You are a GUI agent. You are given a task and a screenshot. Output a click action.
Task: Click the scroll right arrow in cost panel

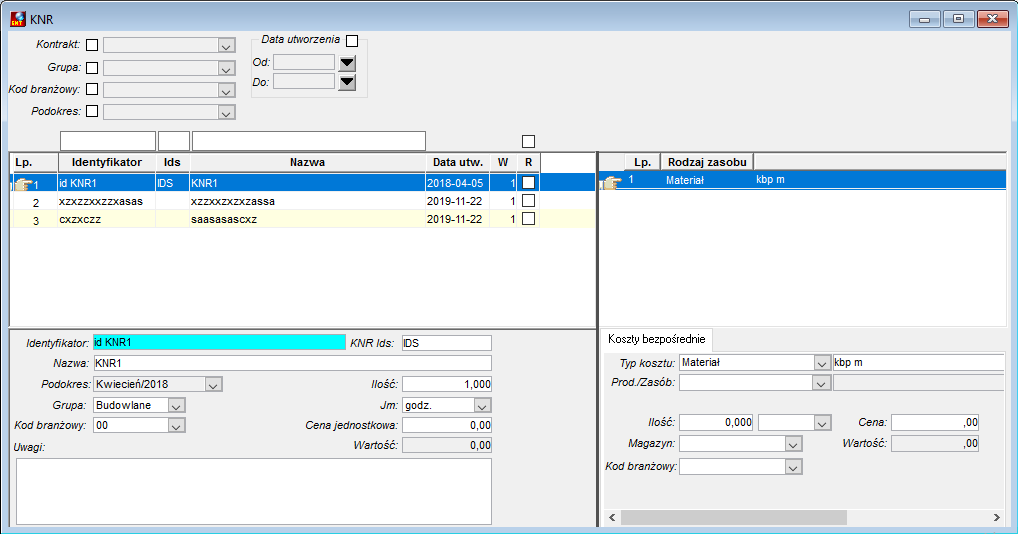(x=997, y=517)
